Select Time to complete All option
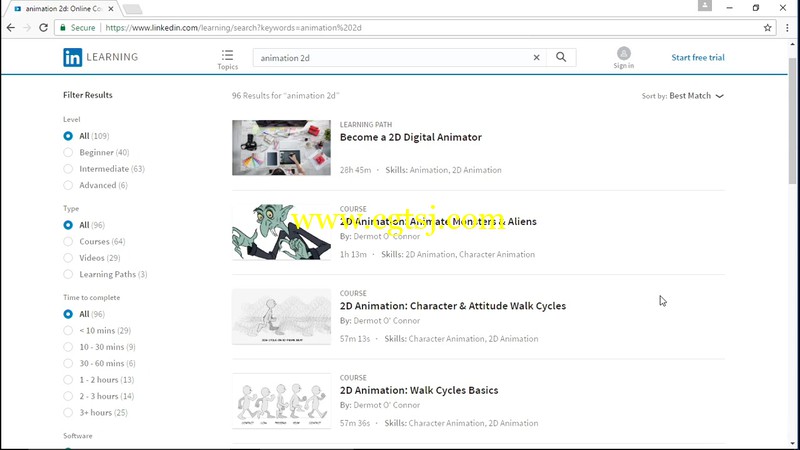The image size is (800, 450). click(x=68, y=314)
